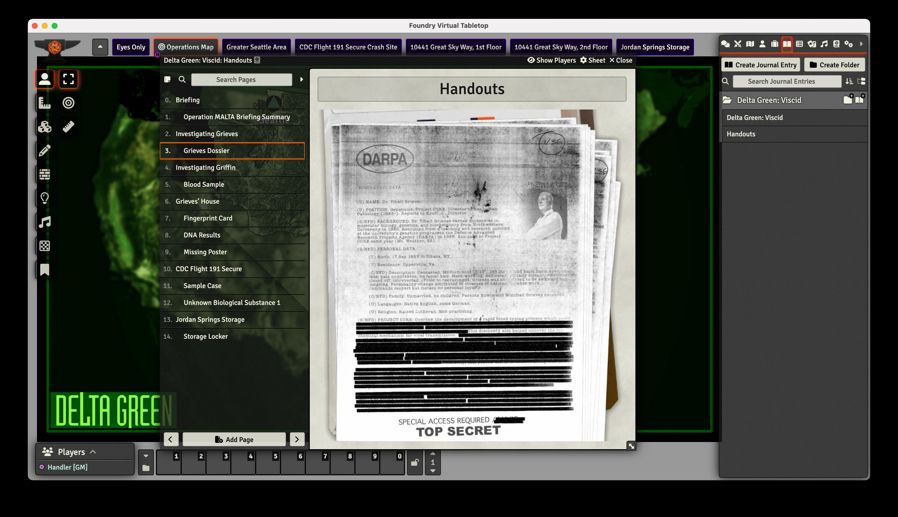Collapse the scene navigation bar
Image resolution: width=898 pixels, height=517 pixels.
[x=100, y=47]
